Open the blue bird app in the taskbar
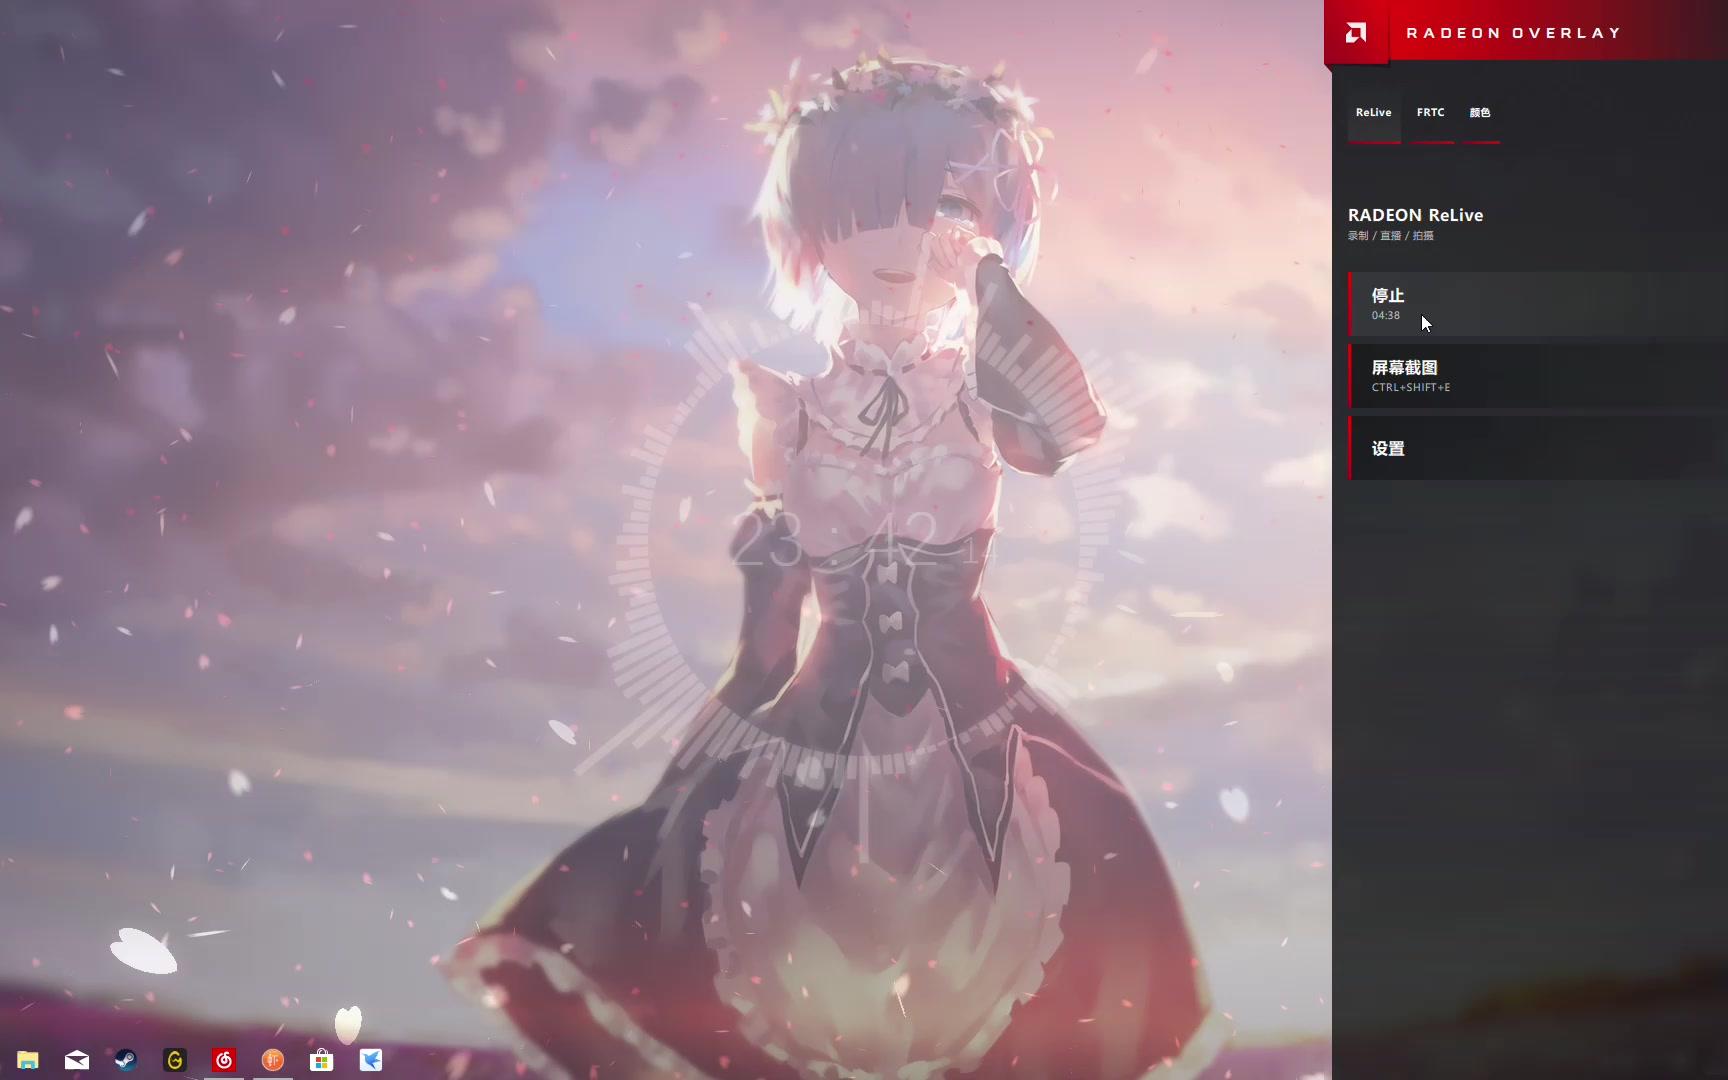1728x1080 pixels. click(x=371, y=1060)
